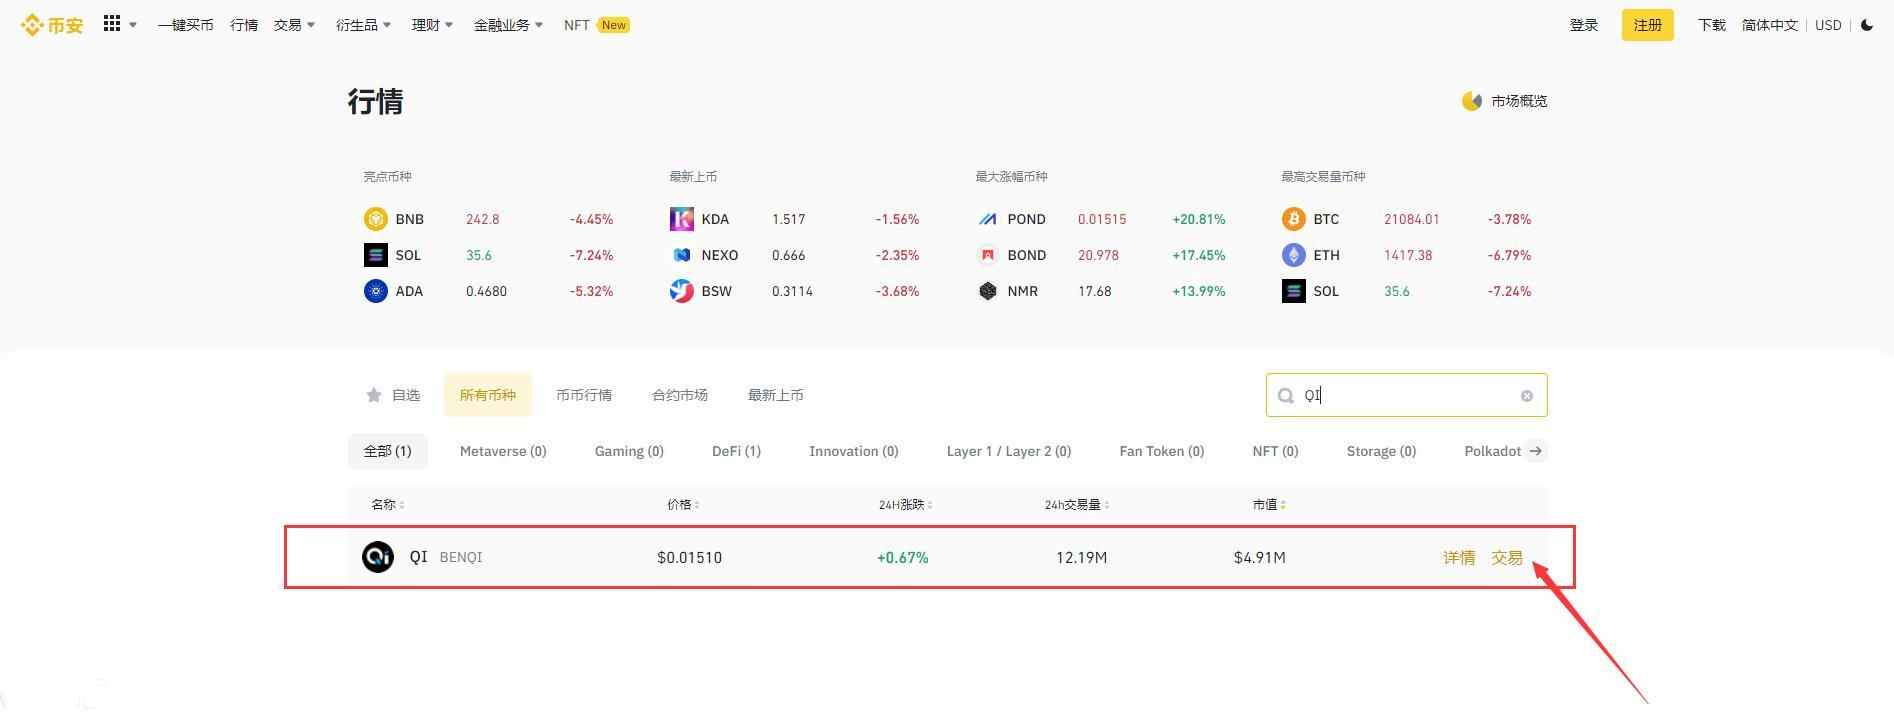Viewport: 1894px width, 722px height.
Task: Click ETH price 1417.38
Action: point(1408,255)
